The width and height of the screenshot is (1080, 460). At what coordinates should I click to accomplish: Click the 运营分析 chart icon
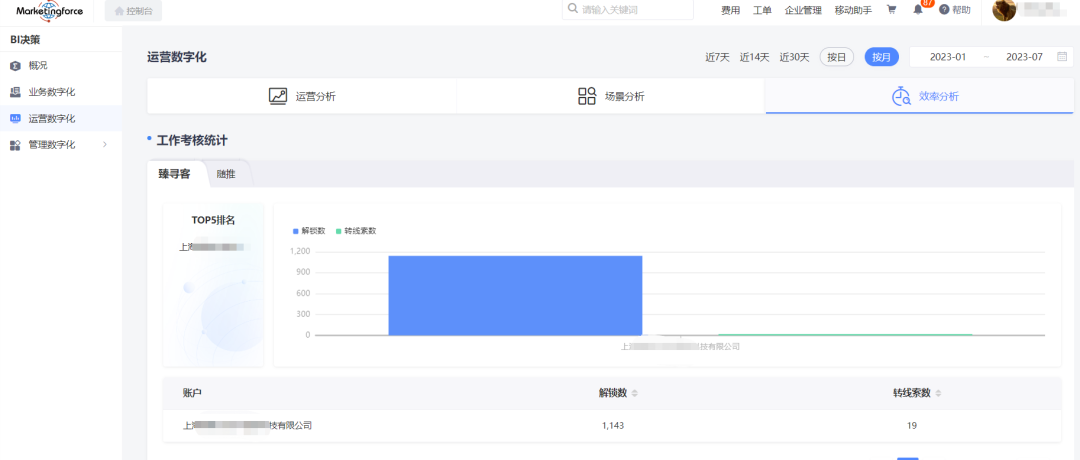(278, 96)
